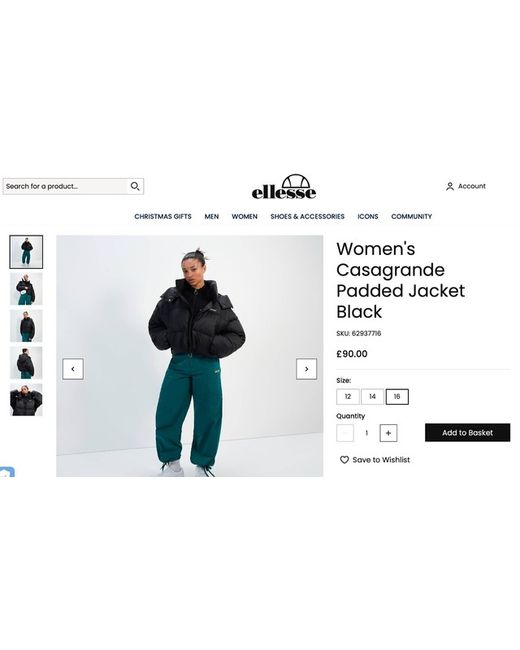
Task: Select the second product thumbnail
Action: click(26, 289)
